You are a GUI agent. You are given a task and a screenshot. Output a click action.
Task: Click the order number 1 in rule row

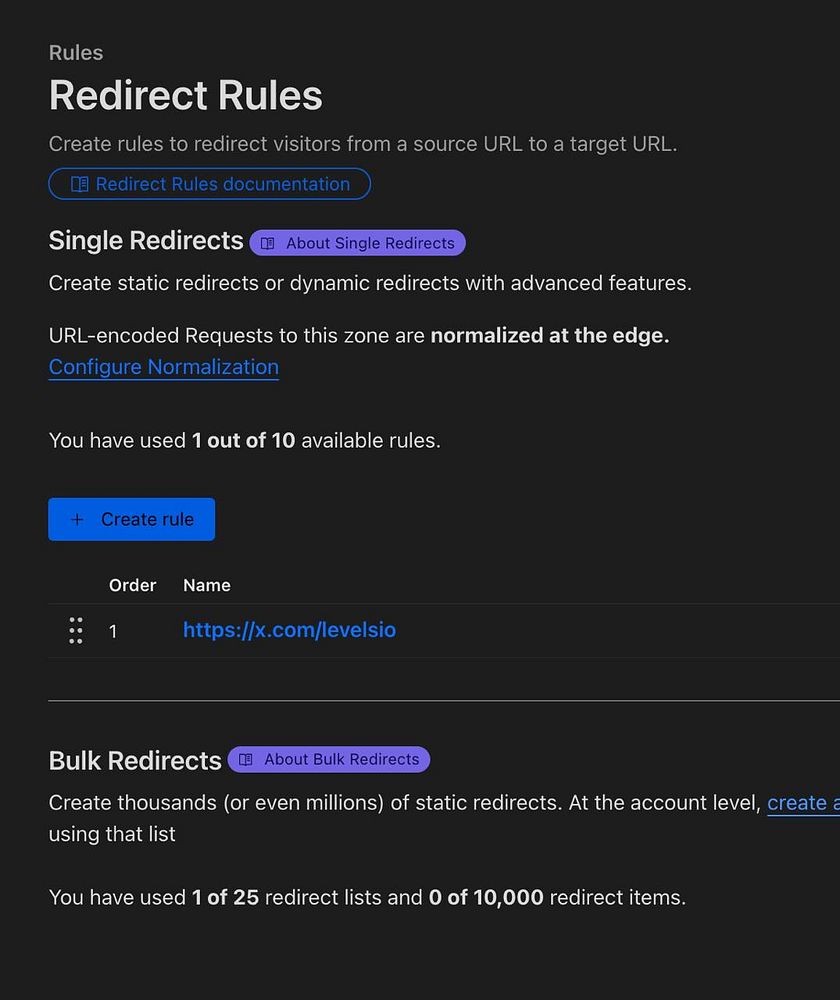pos(113,631)
